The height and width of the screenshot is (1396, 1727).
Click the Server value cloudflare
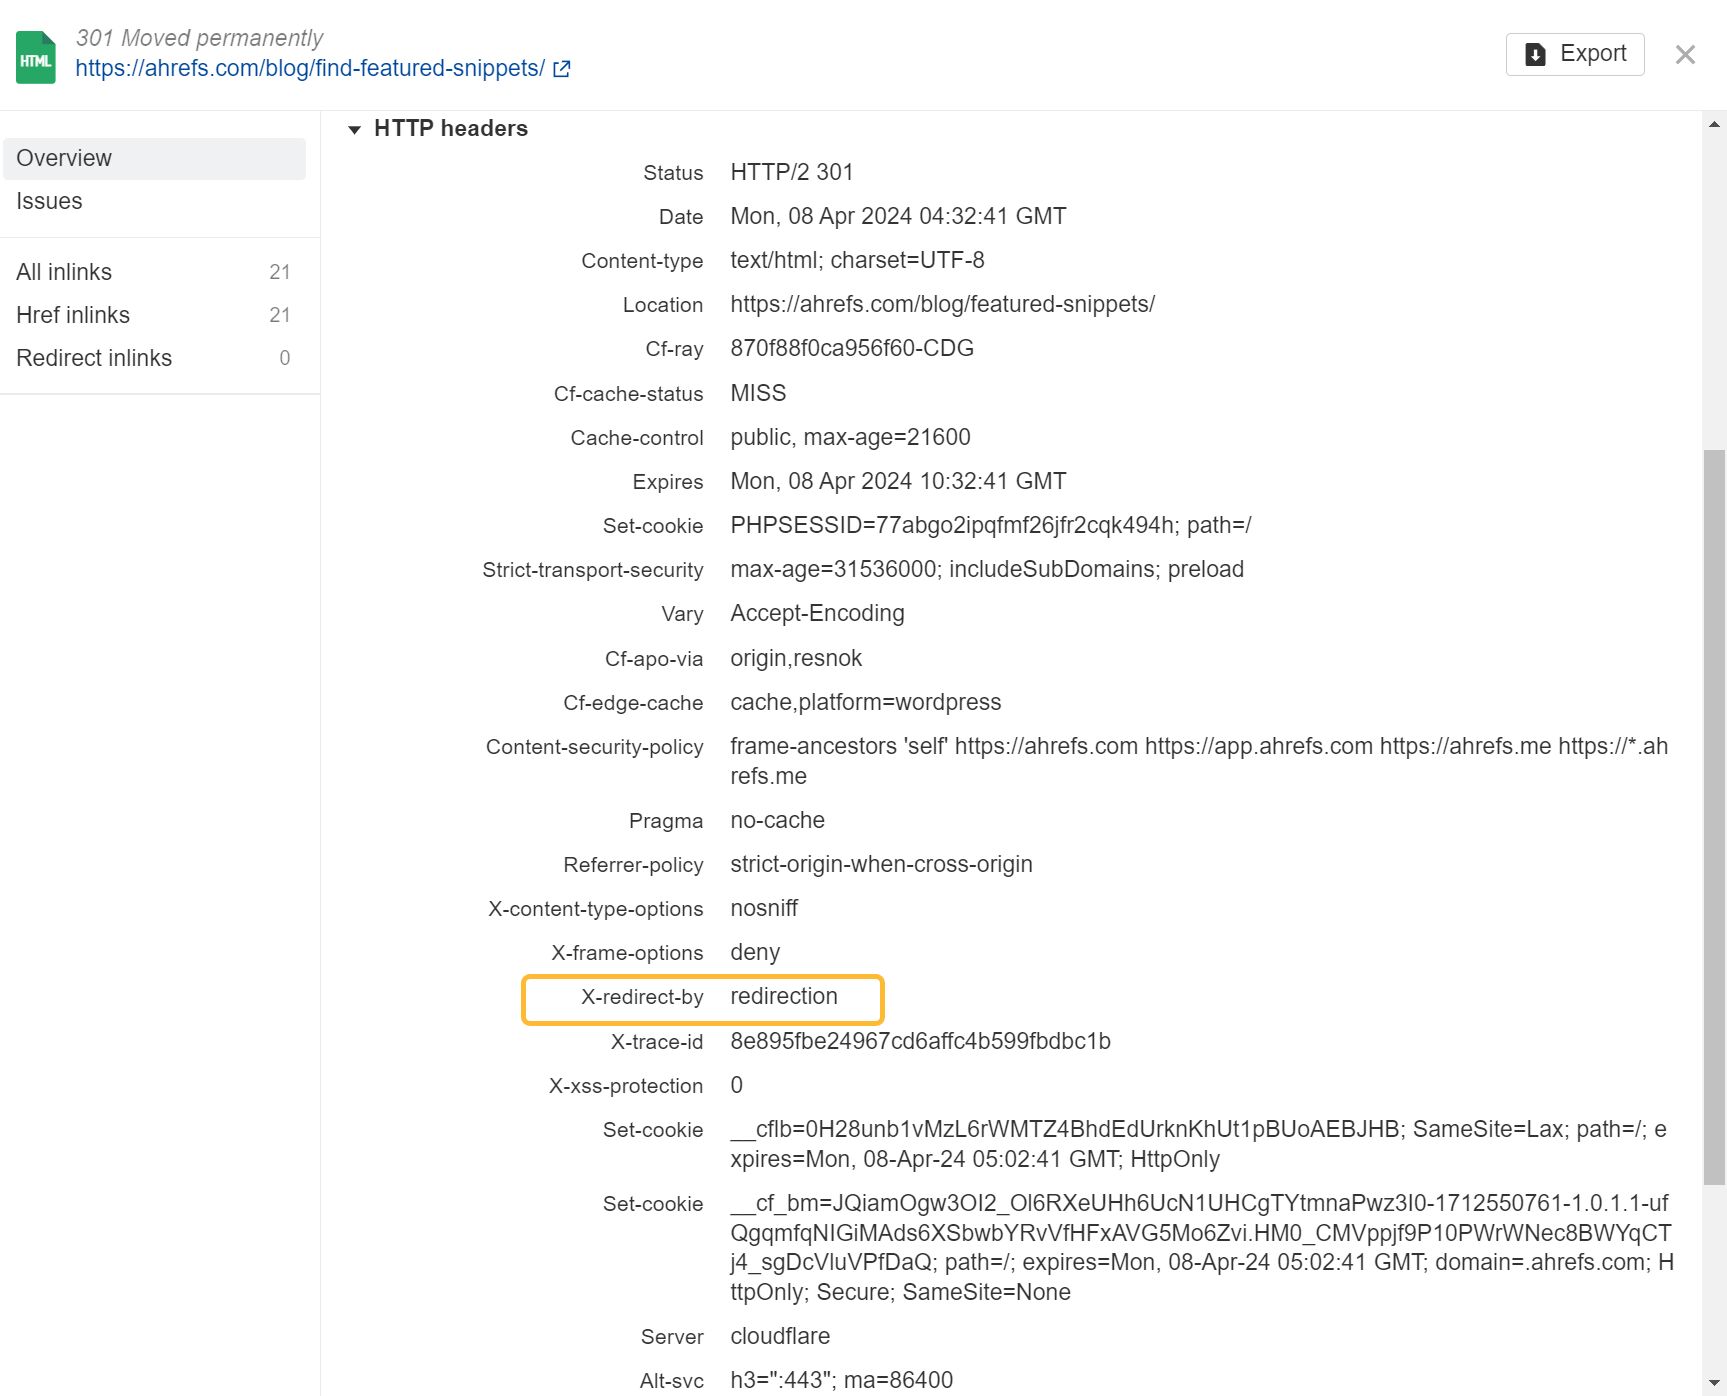click(x=779, y=1336)
